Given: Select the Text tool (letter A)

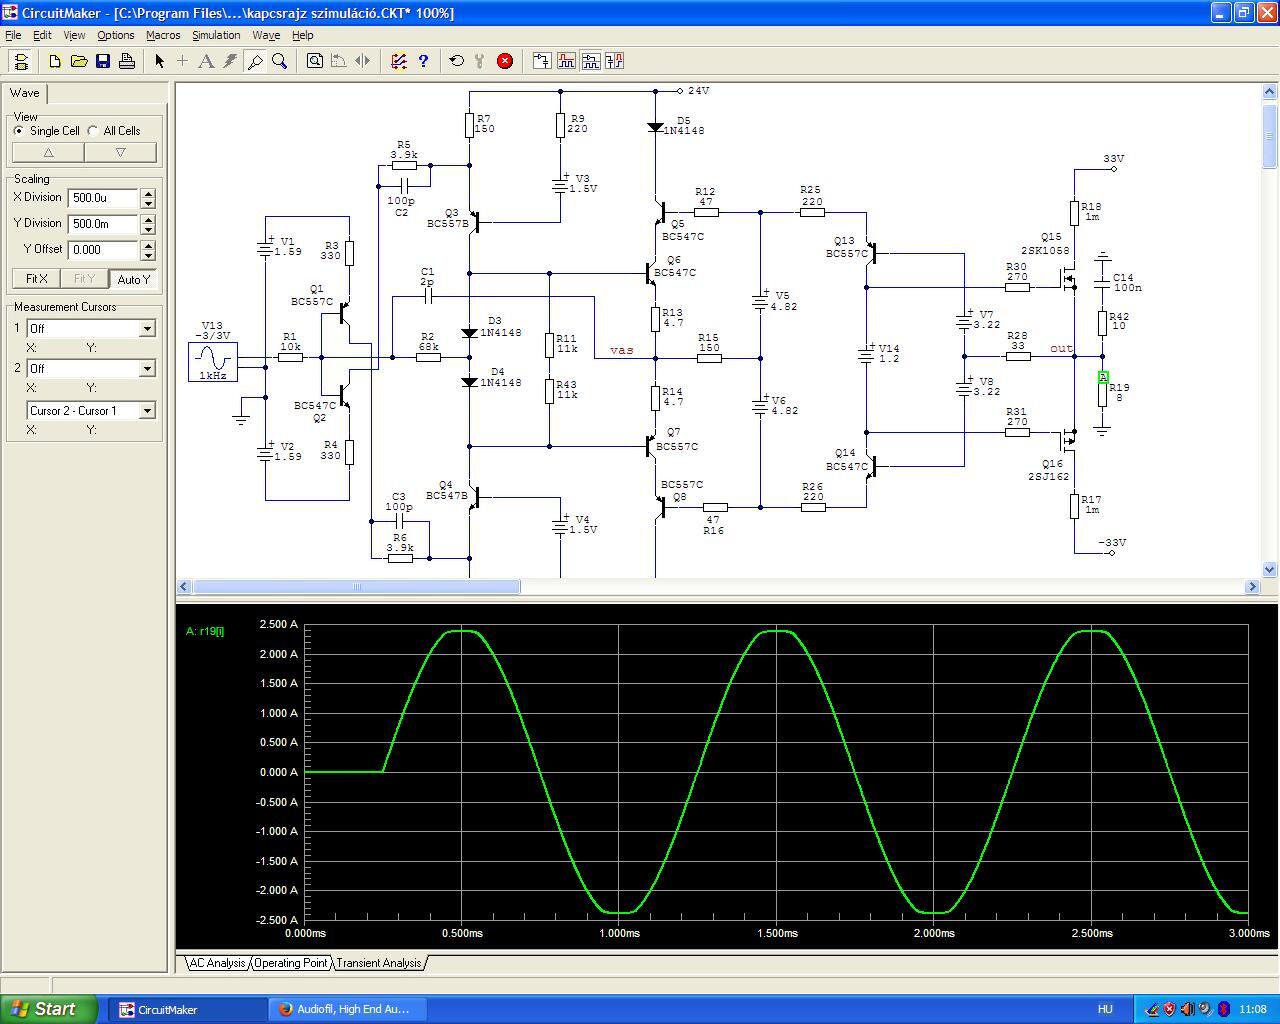Looking at the screenshot, I should [206, 61].
